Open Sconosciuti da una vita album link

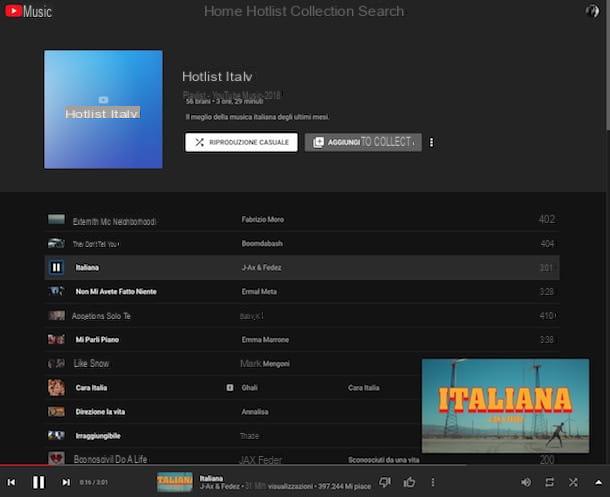(384, 460)
